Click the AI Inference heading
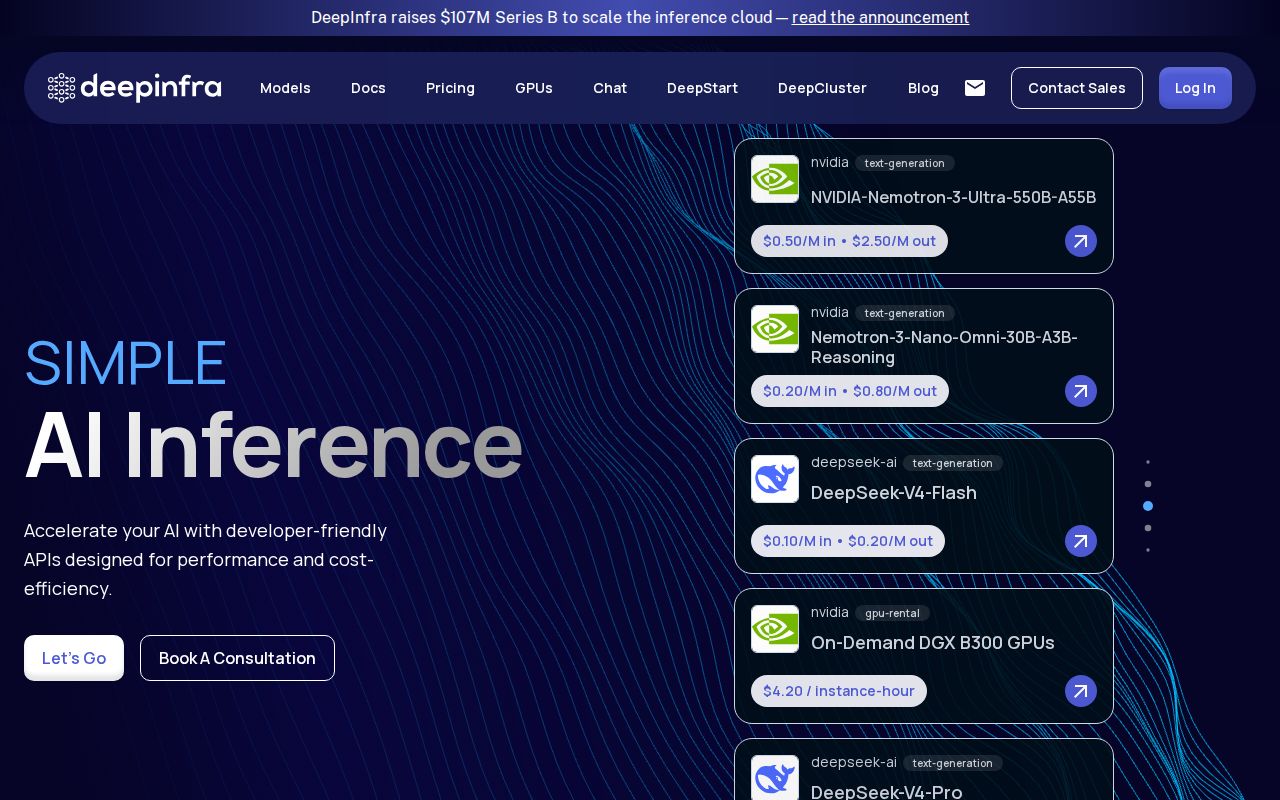Viewport: 1280px width, 800px height. [273, 444]
